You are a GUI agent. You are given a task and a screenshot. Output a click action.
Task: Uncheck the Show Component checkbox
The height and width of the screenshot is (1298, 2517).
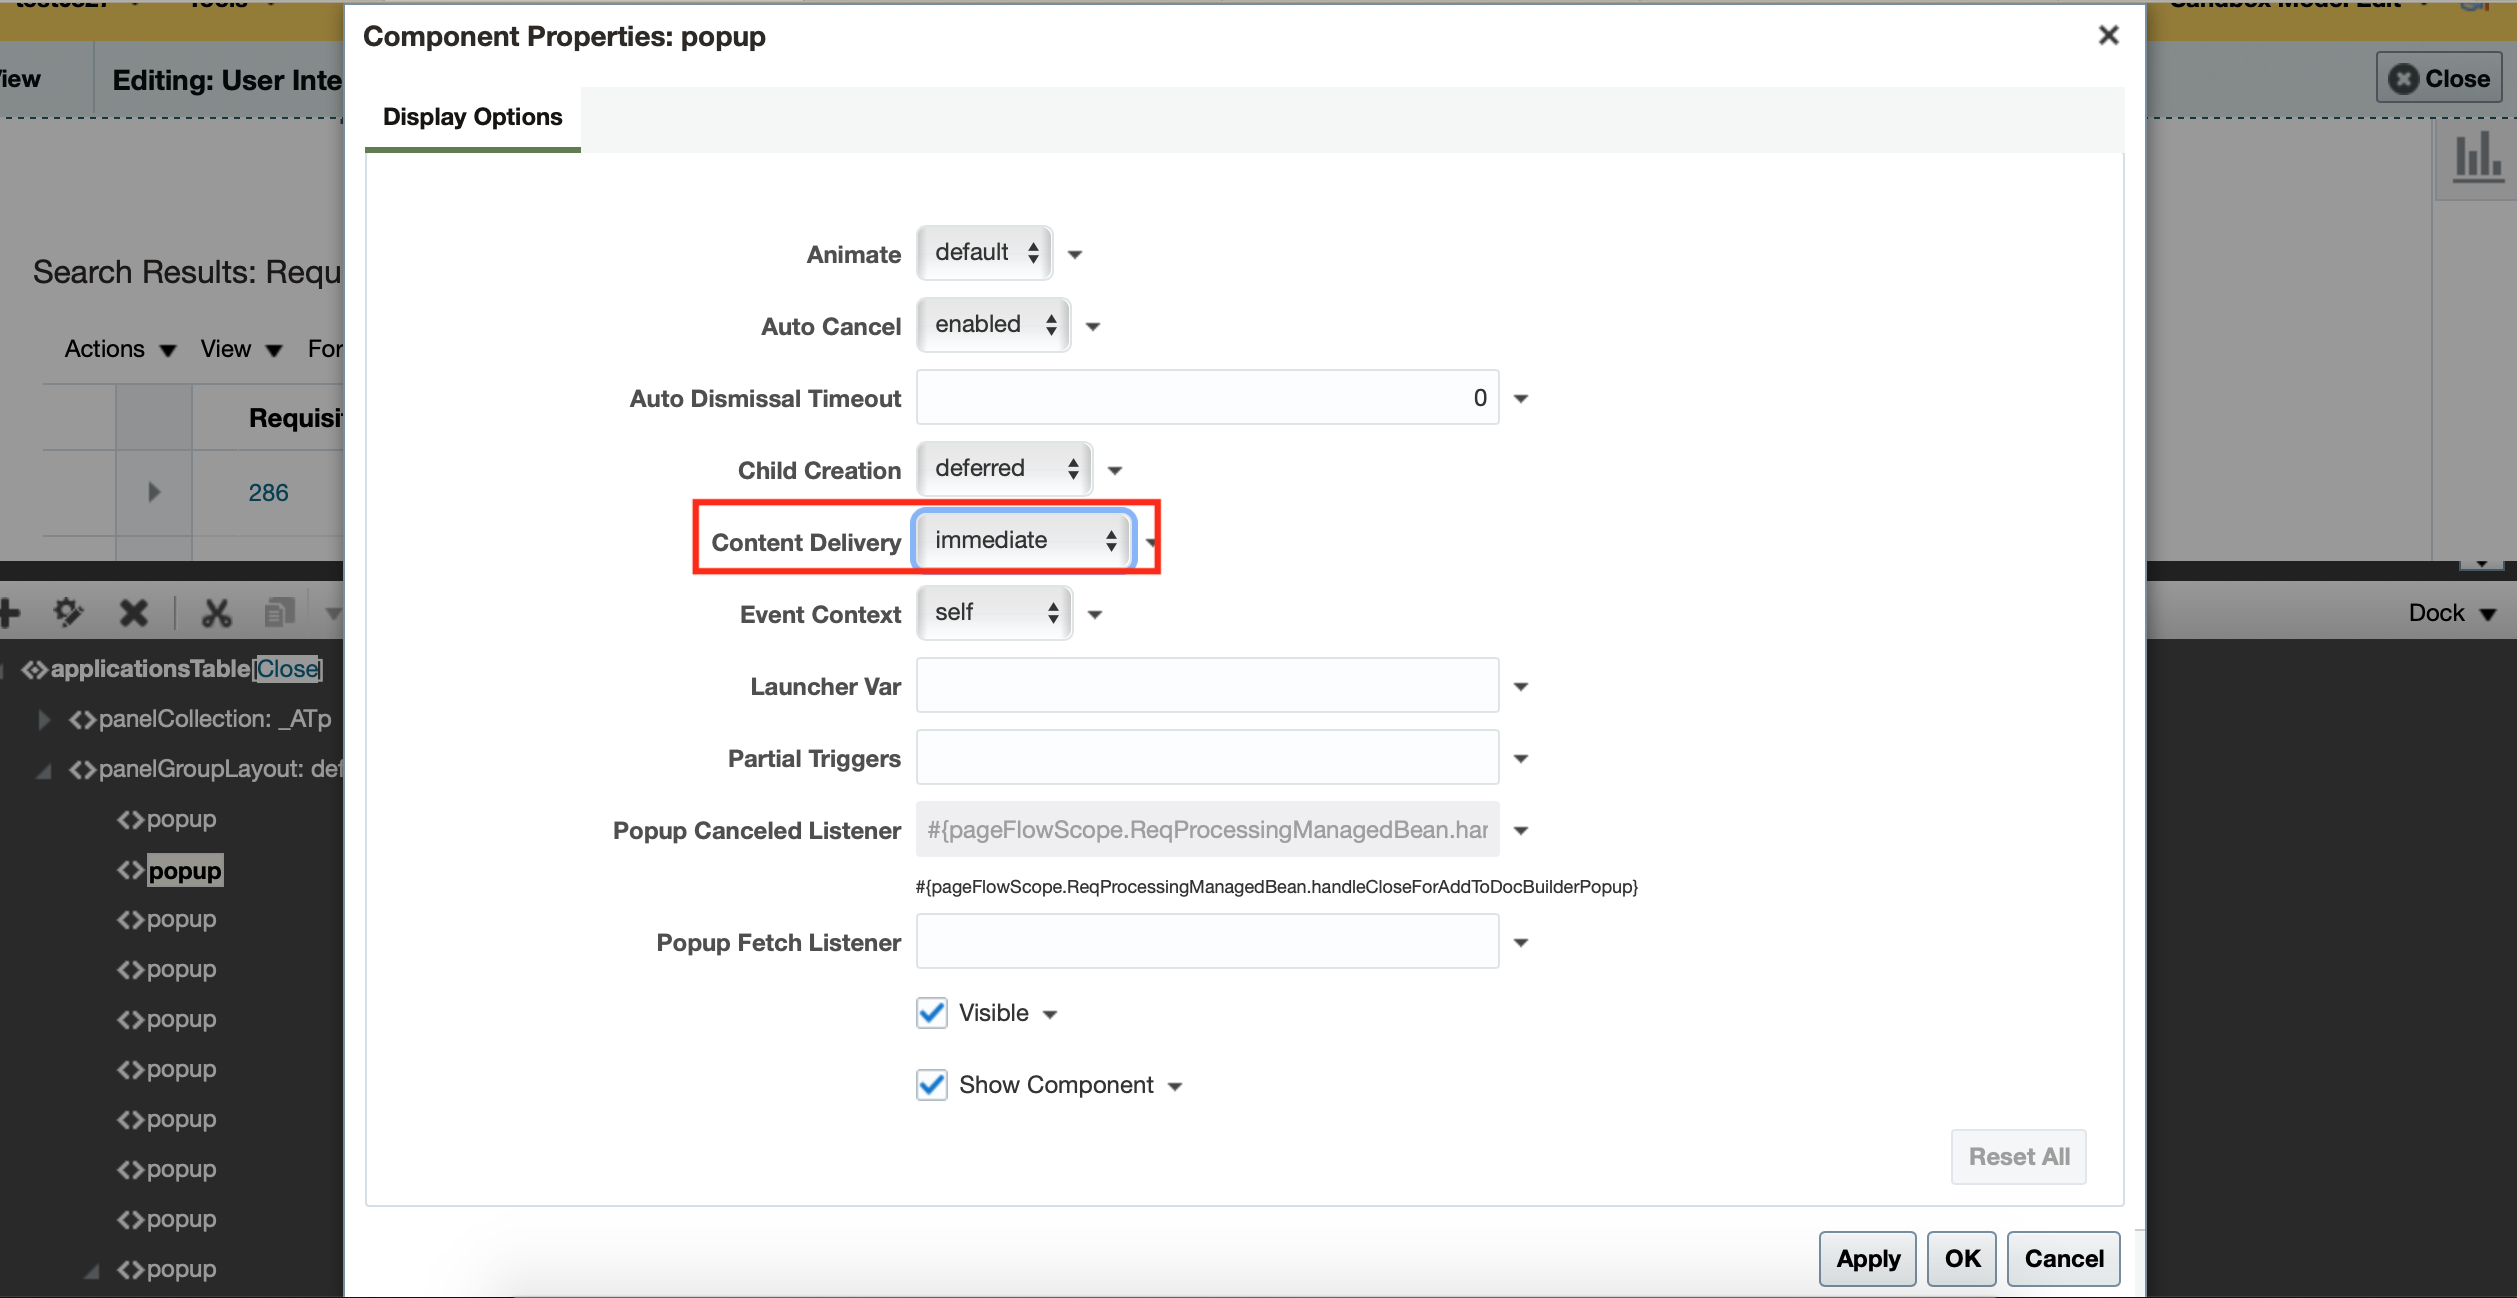click(x=930, y=1084)
